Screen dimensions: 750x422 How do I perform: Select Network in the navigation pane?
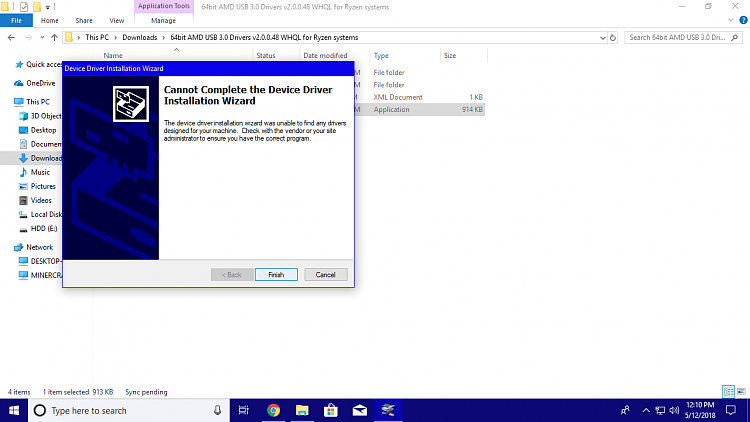[x=33, y=247]
